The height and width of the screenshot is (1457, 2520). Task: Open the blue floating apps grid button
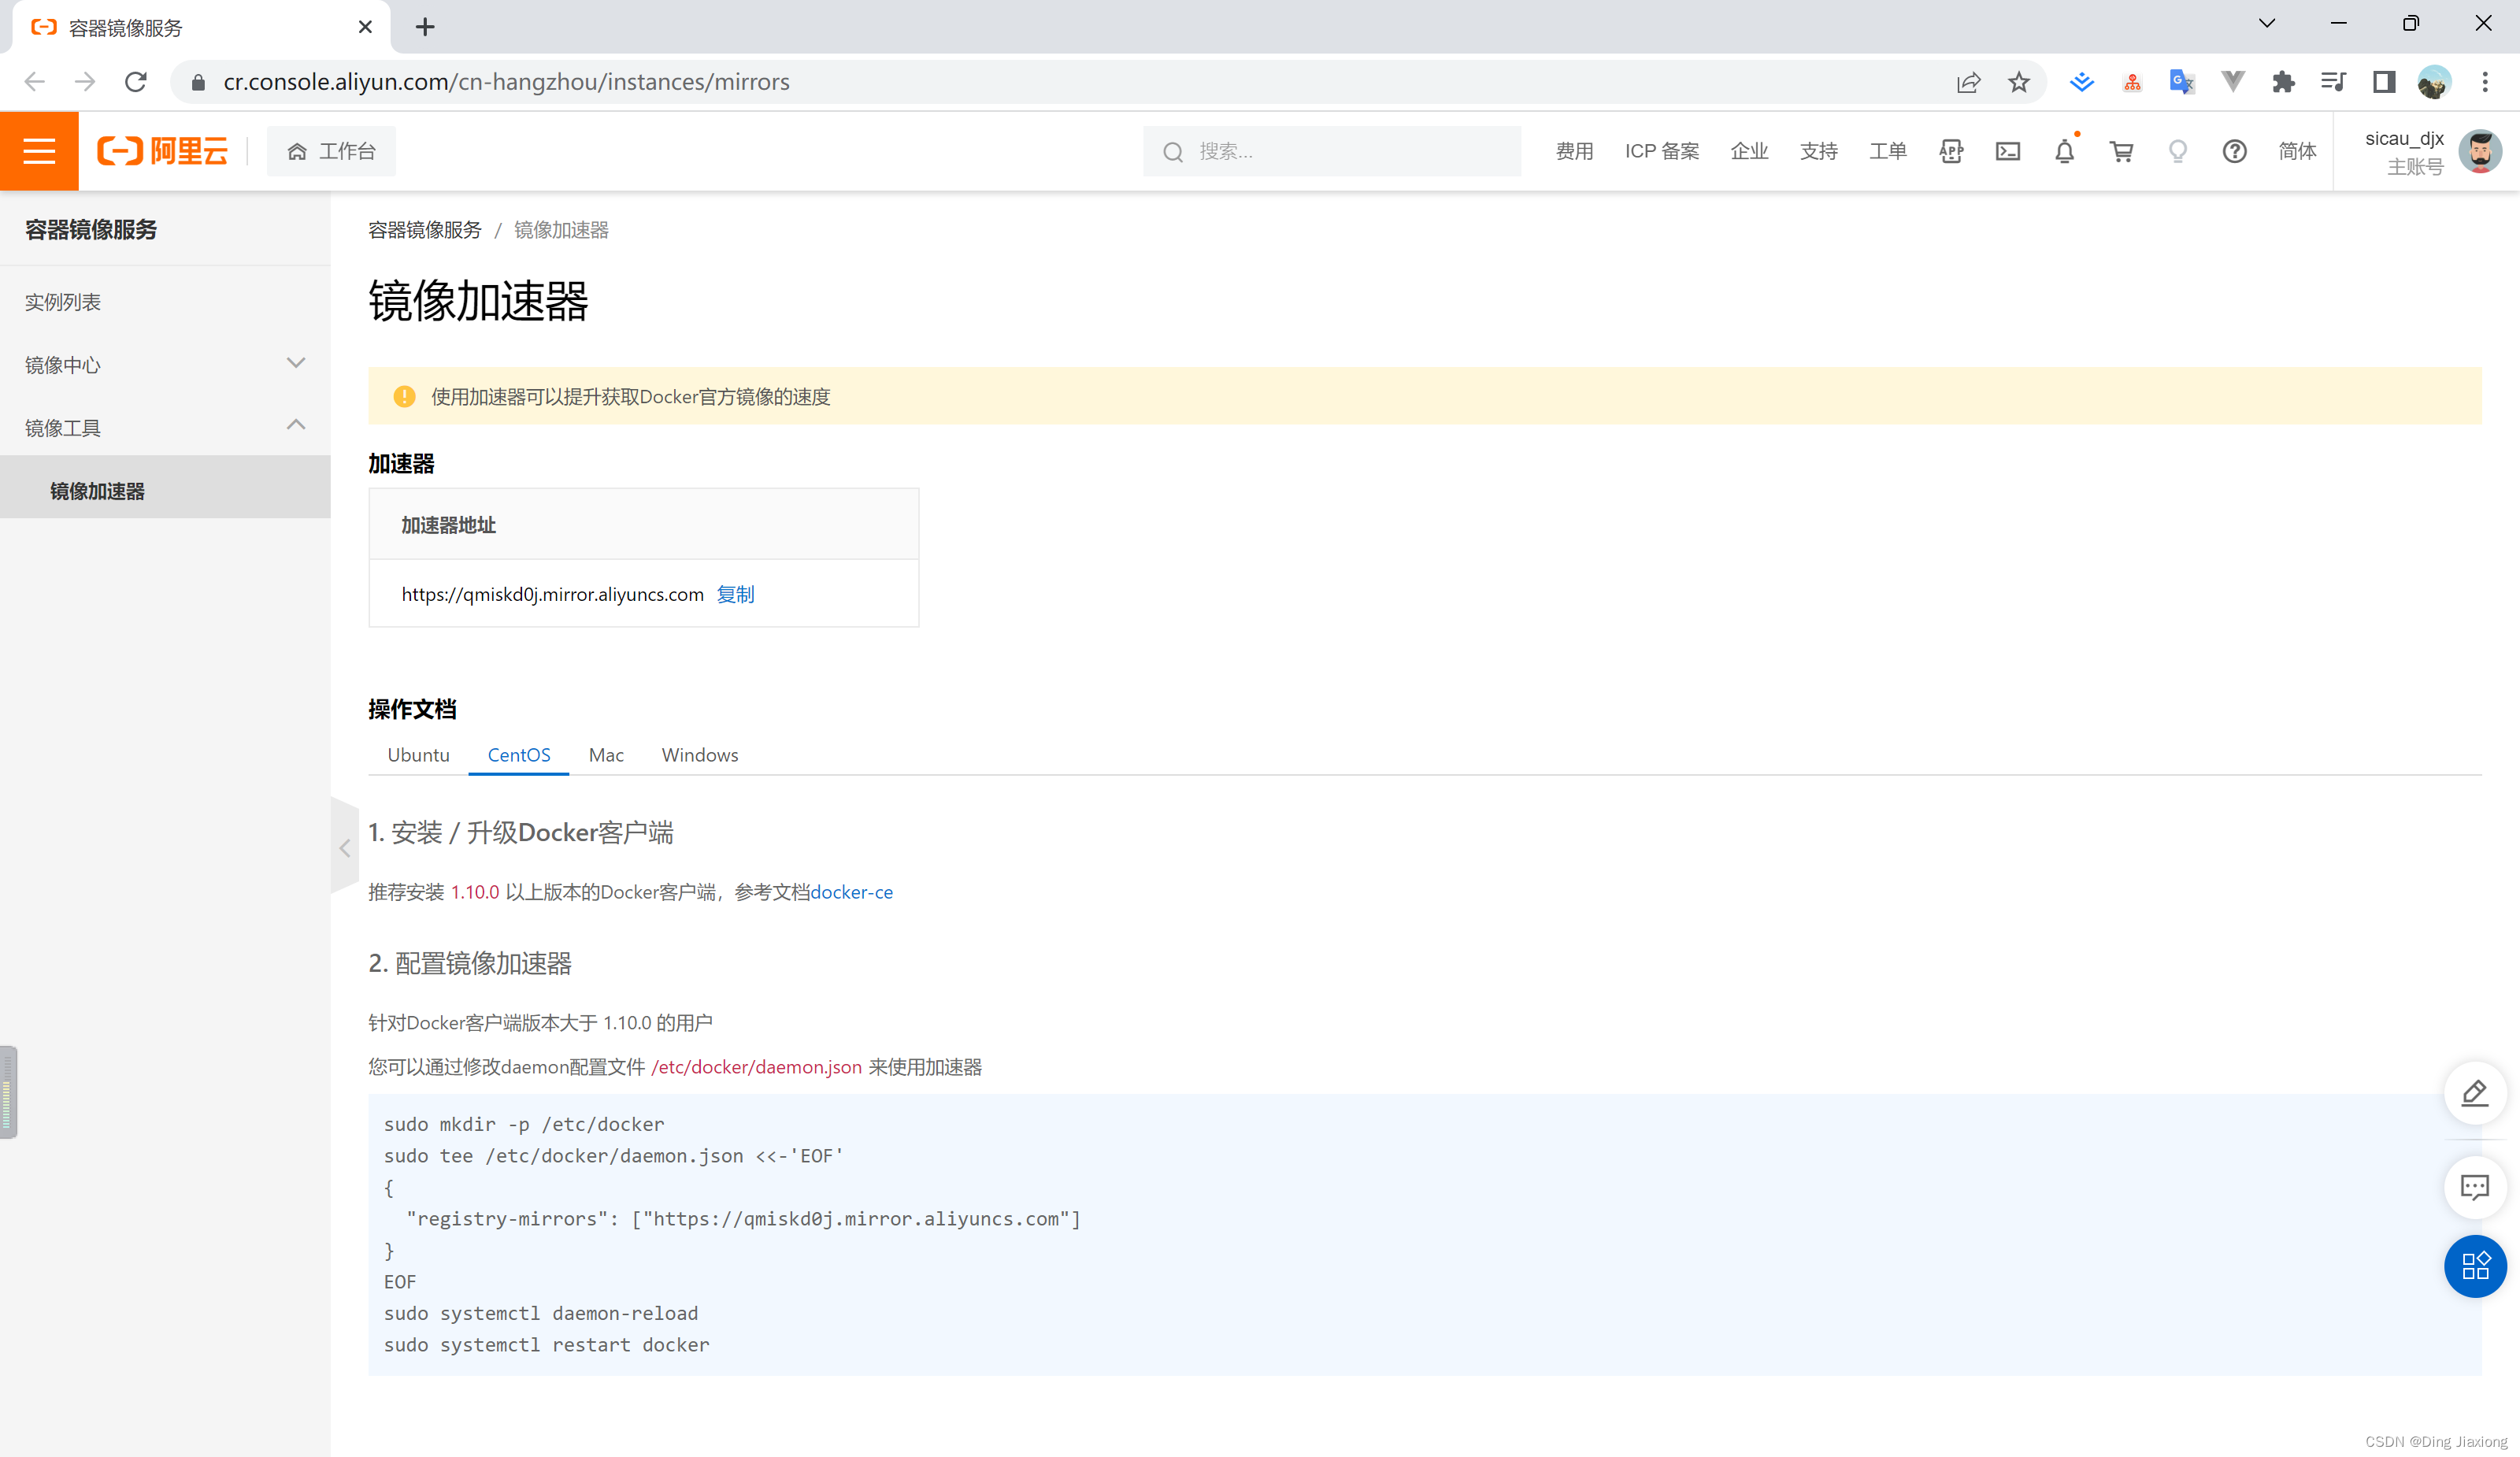2474,1266
